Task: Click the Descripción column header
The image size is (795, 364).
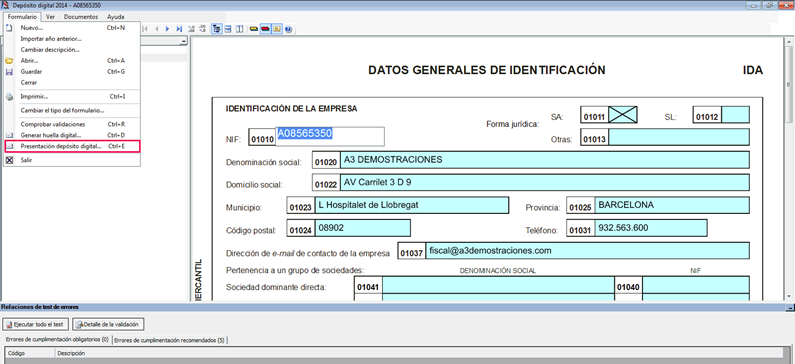Action: (420, 353)
